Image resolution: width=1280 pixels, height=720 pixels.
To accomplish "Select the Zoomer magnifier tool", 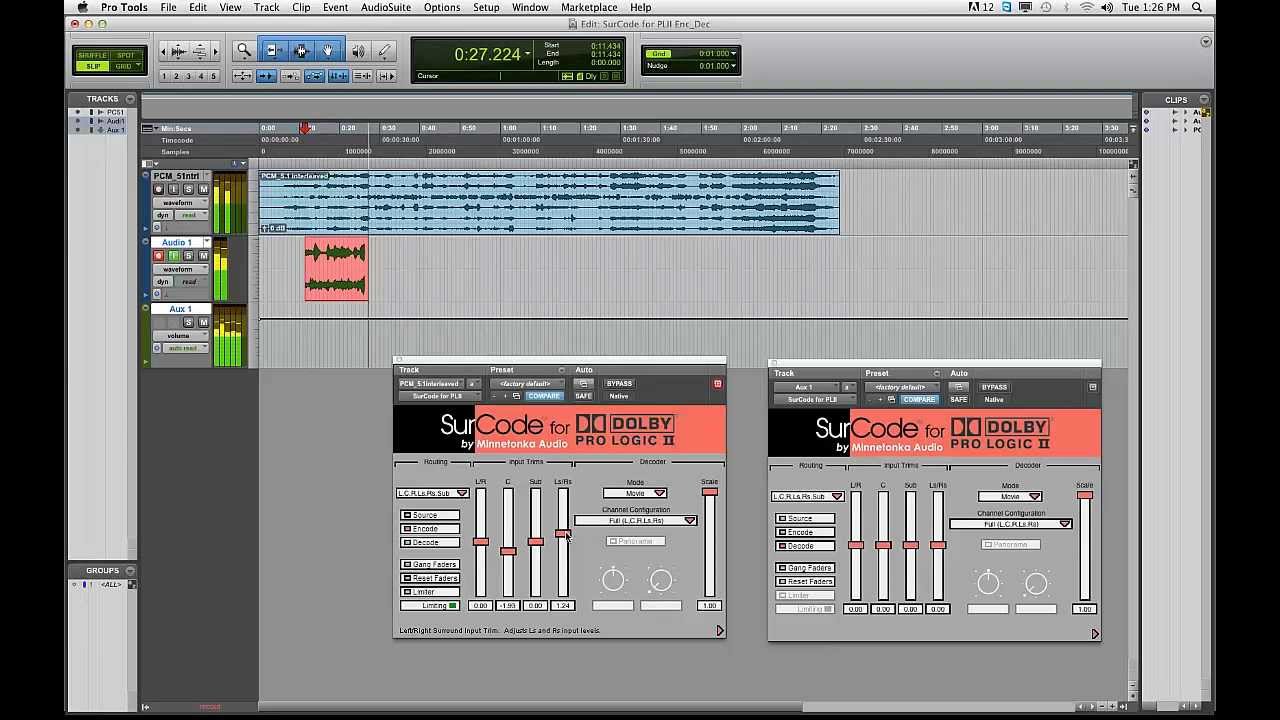I will (x=243, y=50).
